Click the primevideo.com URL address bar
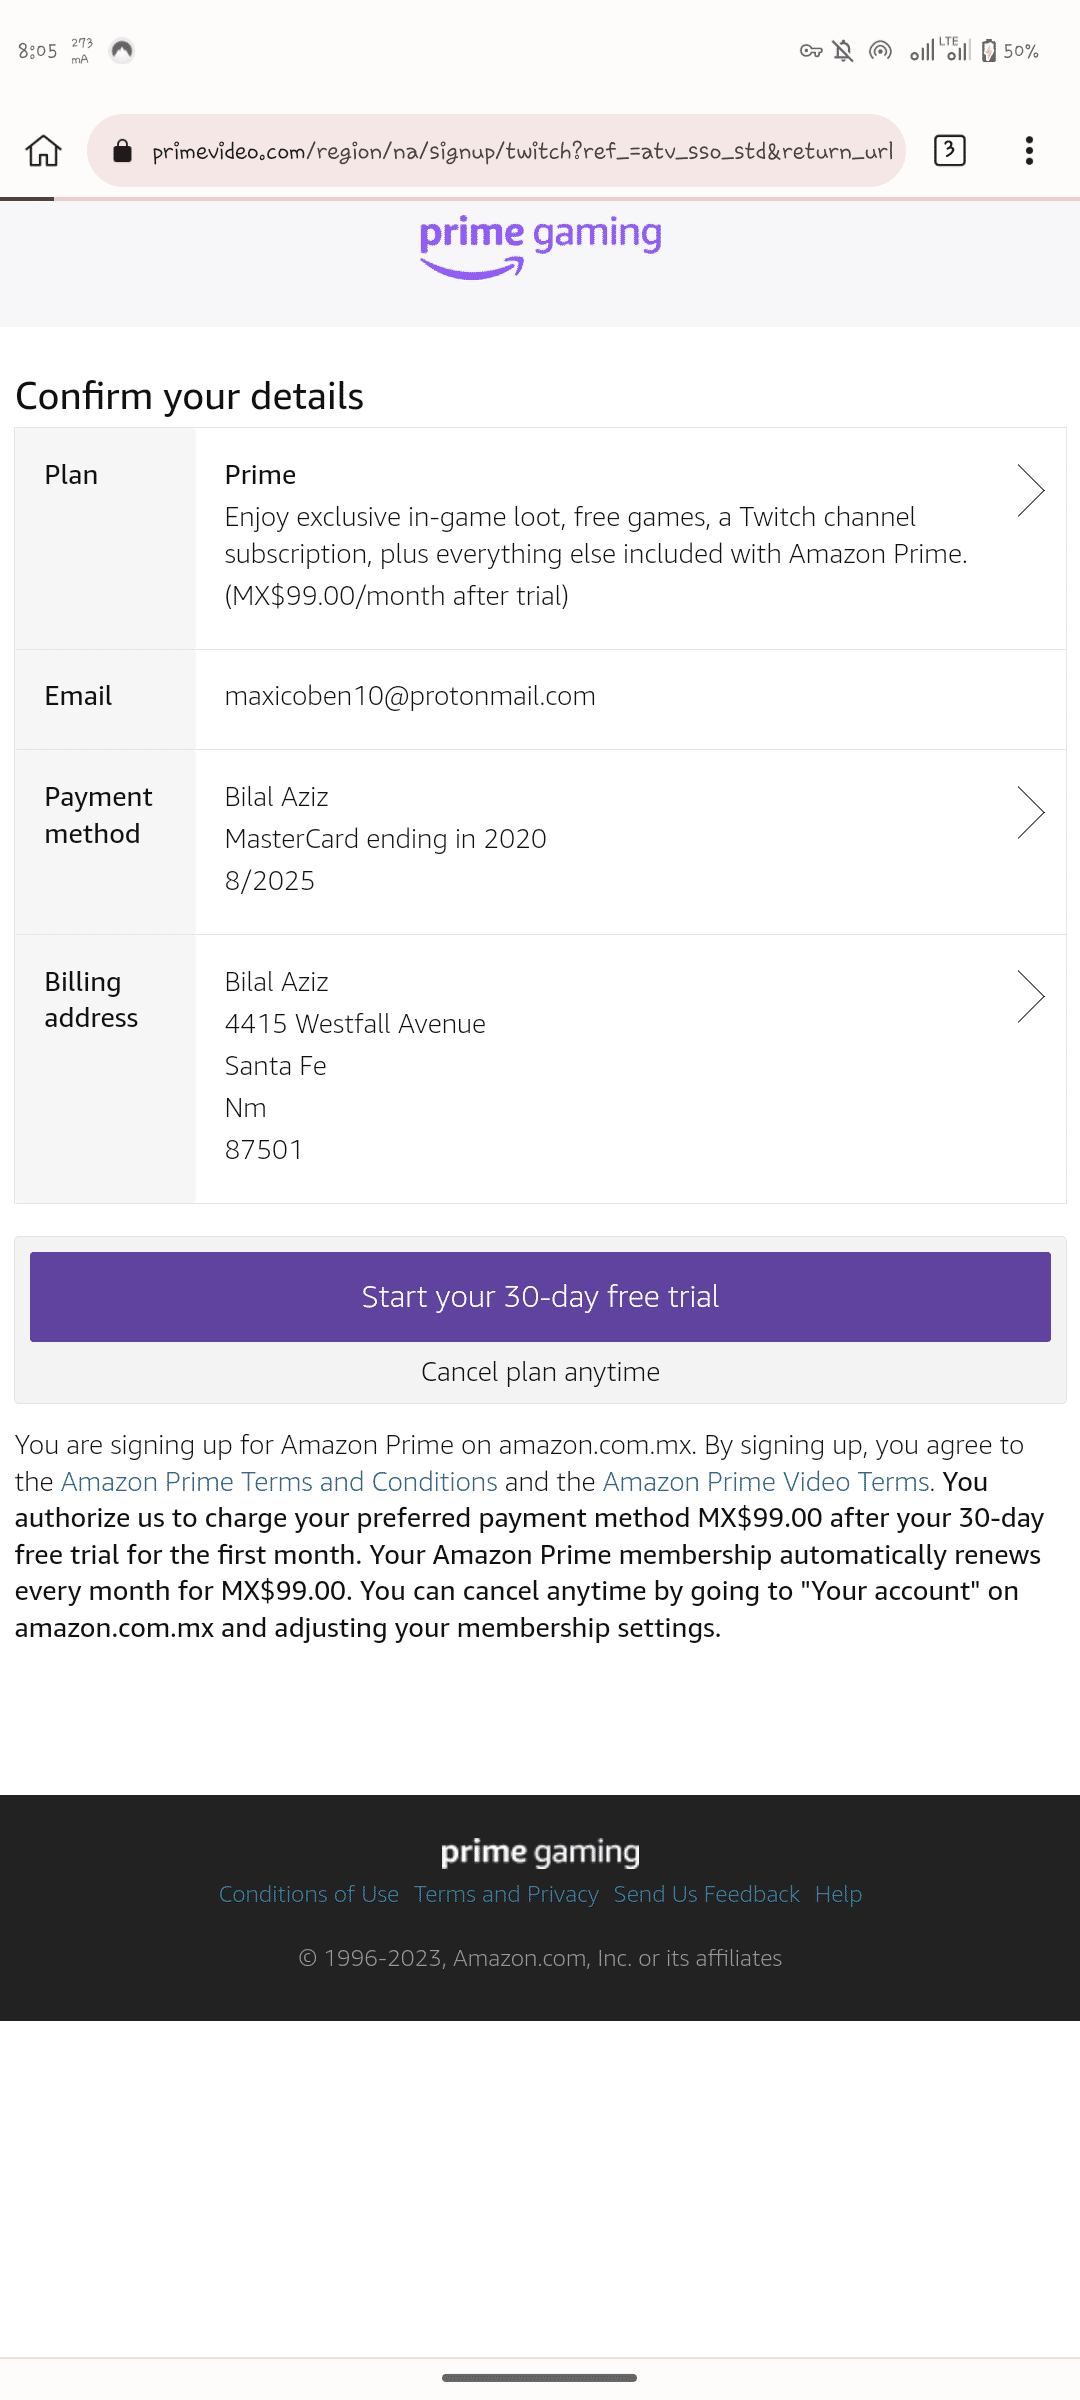The image size is (1080, 2400). coord(520,151)
